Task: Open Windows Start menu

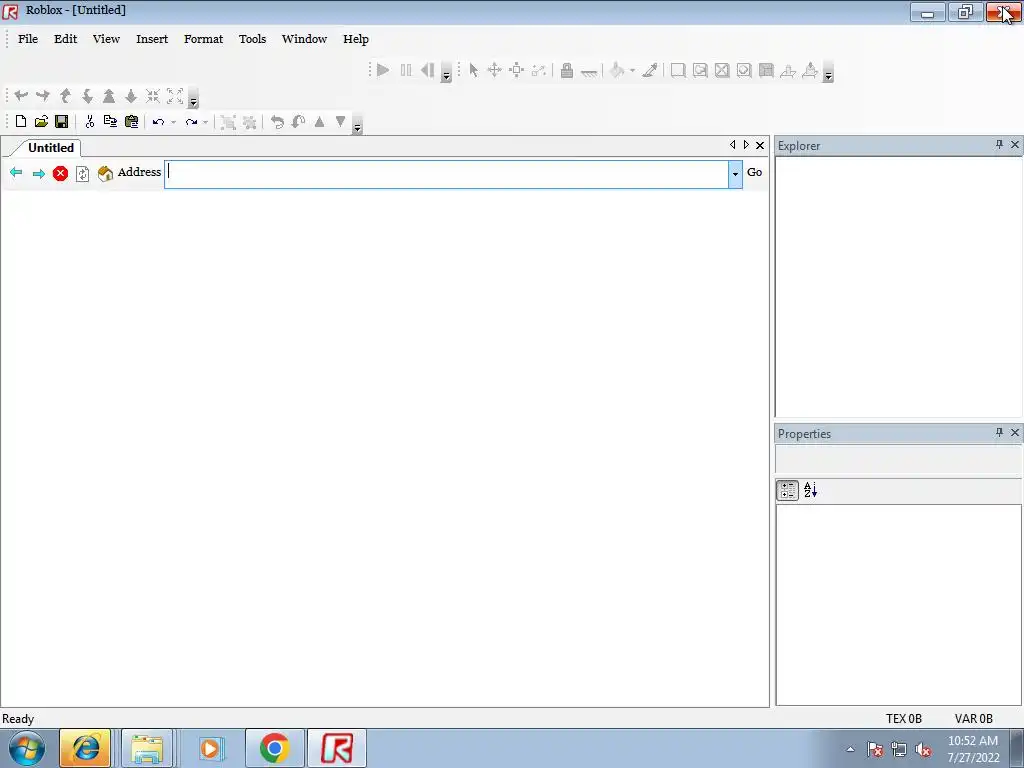Action: 27,748
